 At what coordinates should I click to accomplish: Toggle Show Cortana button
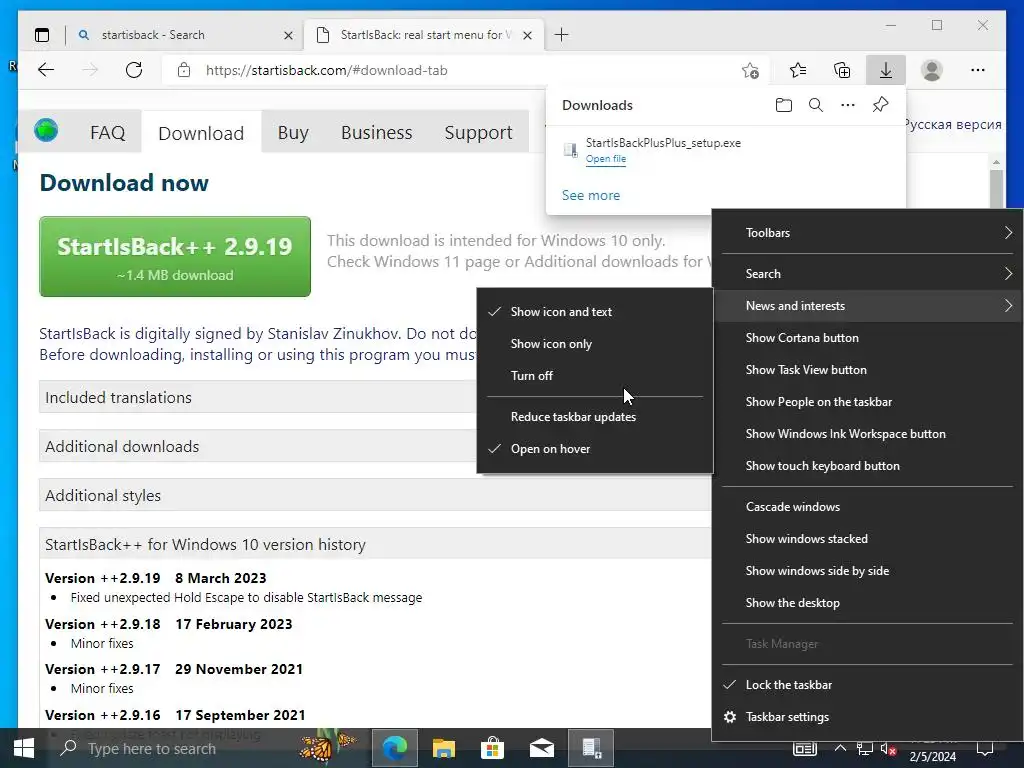(x=867, y=338)
